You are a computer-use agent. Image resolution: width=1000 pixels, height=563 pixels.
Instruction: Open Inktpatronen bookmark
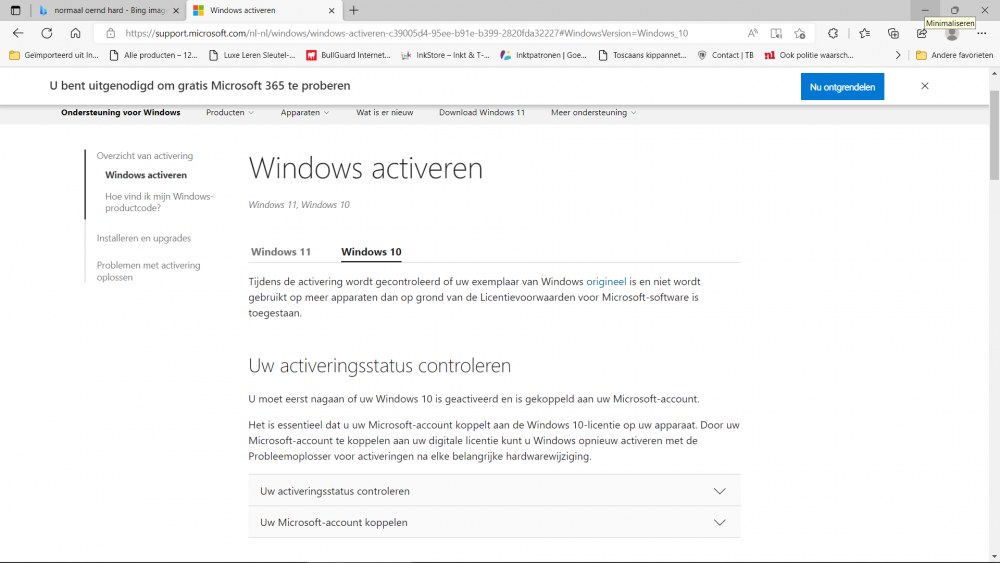coord(544,55)
